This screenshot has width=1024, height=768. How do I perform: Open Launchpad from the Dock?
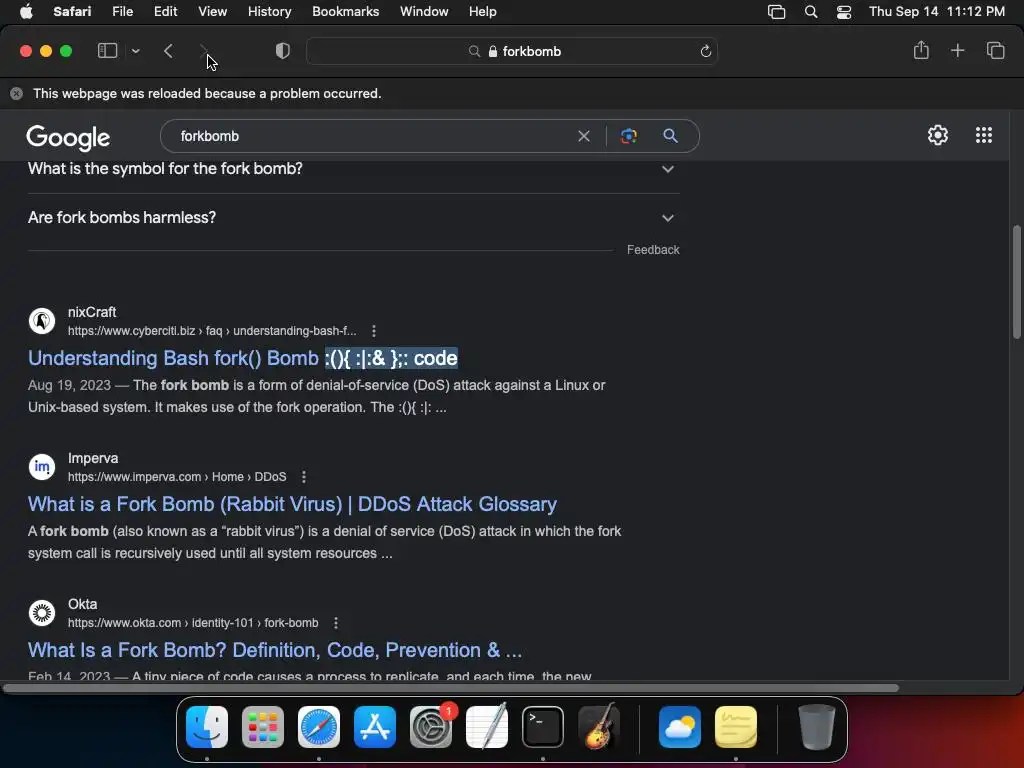tap(263, 727)
